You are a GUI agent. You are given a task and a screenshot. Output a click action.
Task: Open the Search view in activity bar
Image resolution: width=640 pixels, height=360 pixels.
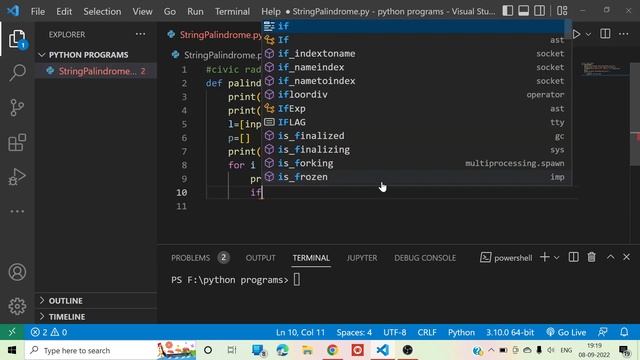[x=17, y=73]
